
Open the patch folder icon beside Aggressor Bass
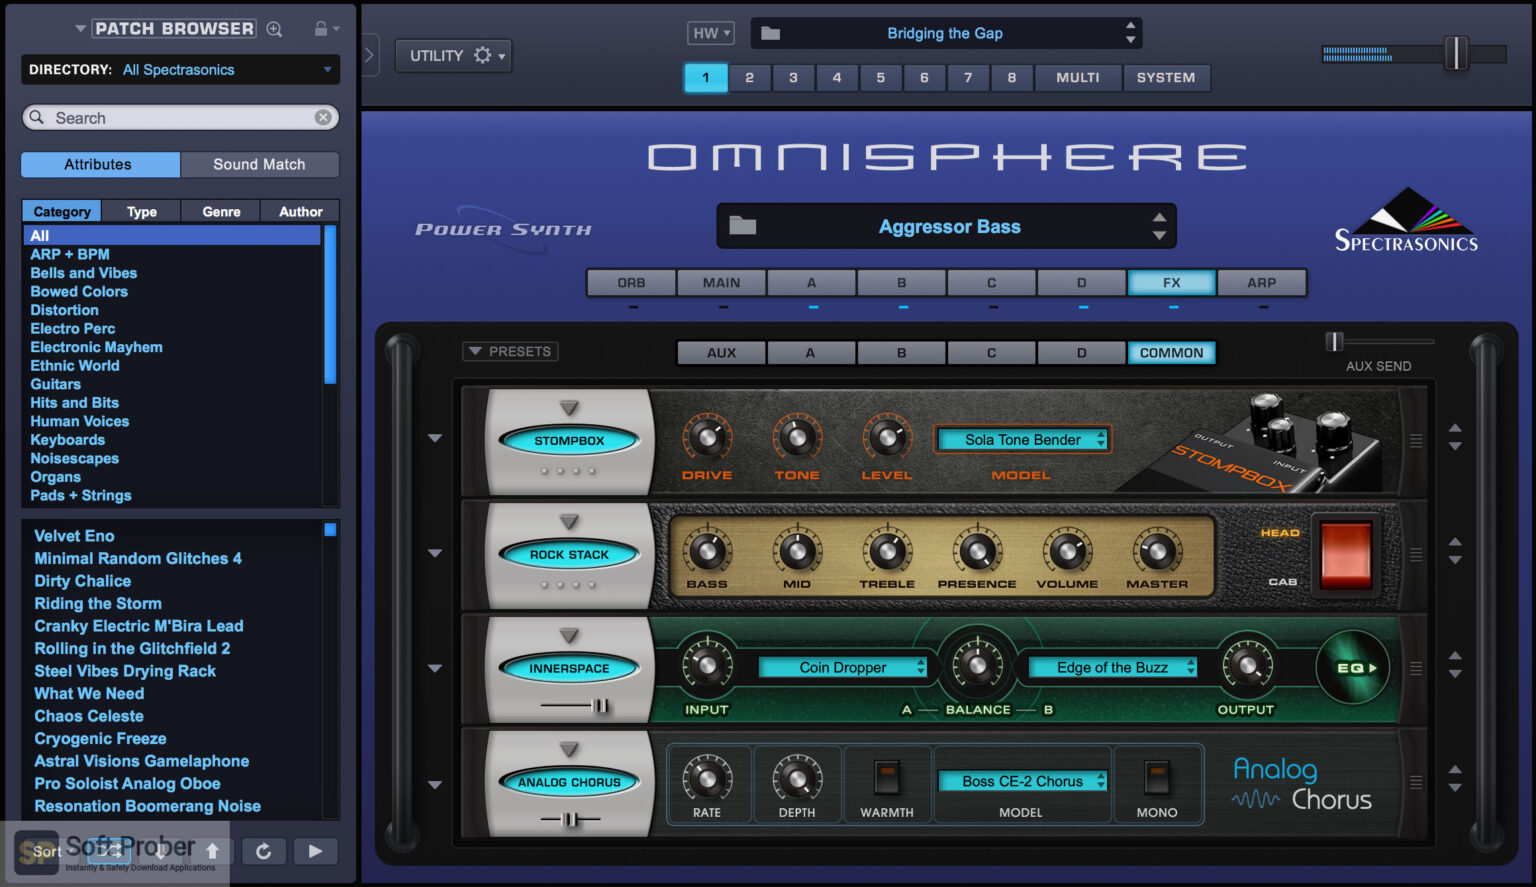(x=742, y=225)
